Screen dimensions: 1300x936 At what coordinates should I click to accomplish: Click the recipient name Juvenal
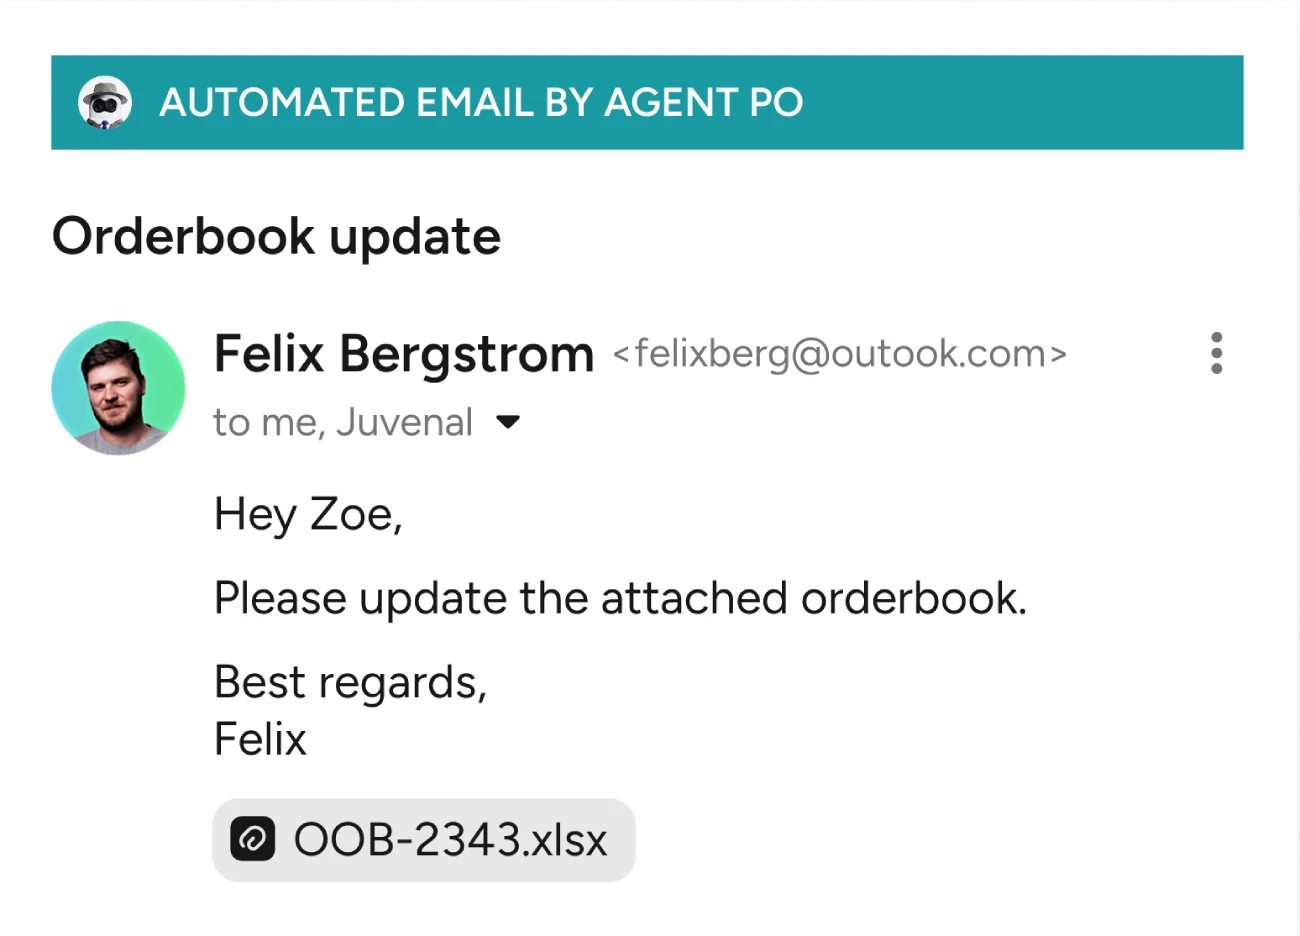coord(404,423)
